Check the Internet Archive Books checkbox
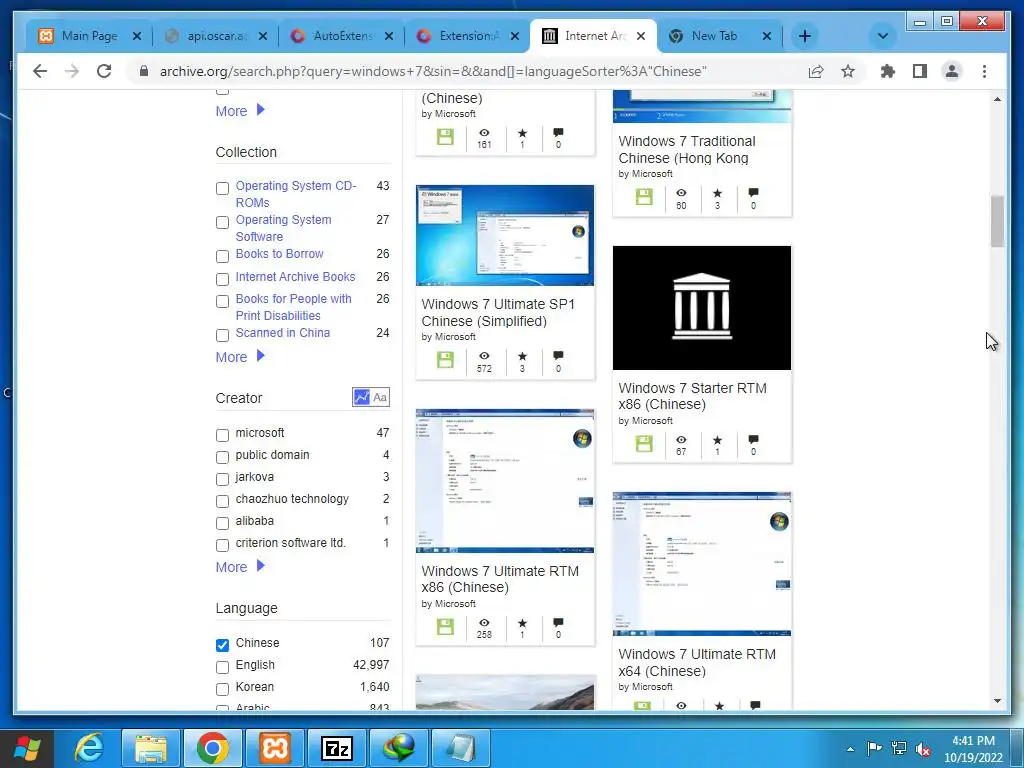Image resolution: width=1024 pixels, height=768 pixels. [x=222, y=280]
